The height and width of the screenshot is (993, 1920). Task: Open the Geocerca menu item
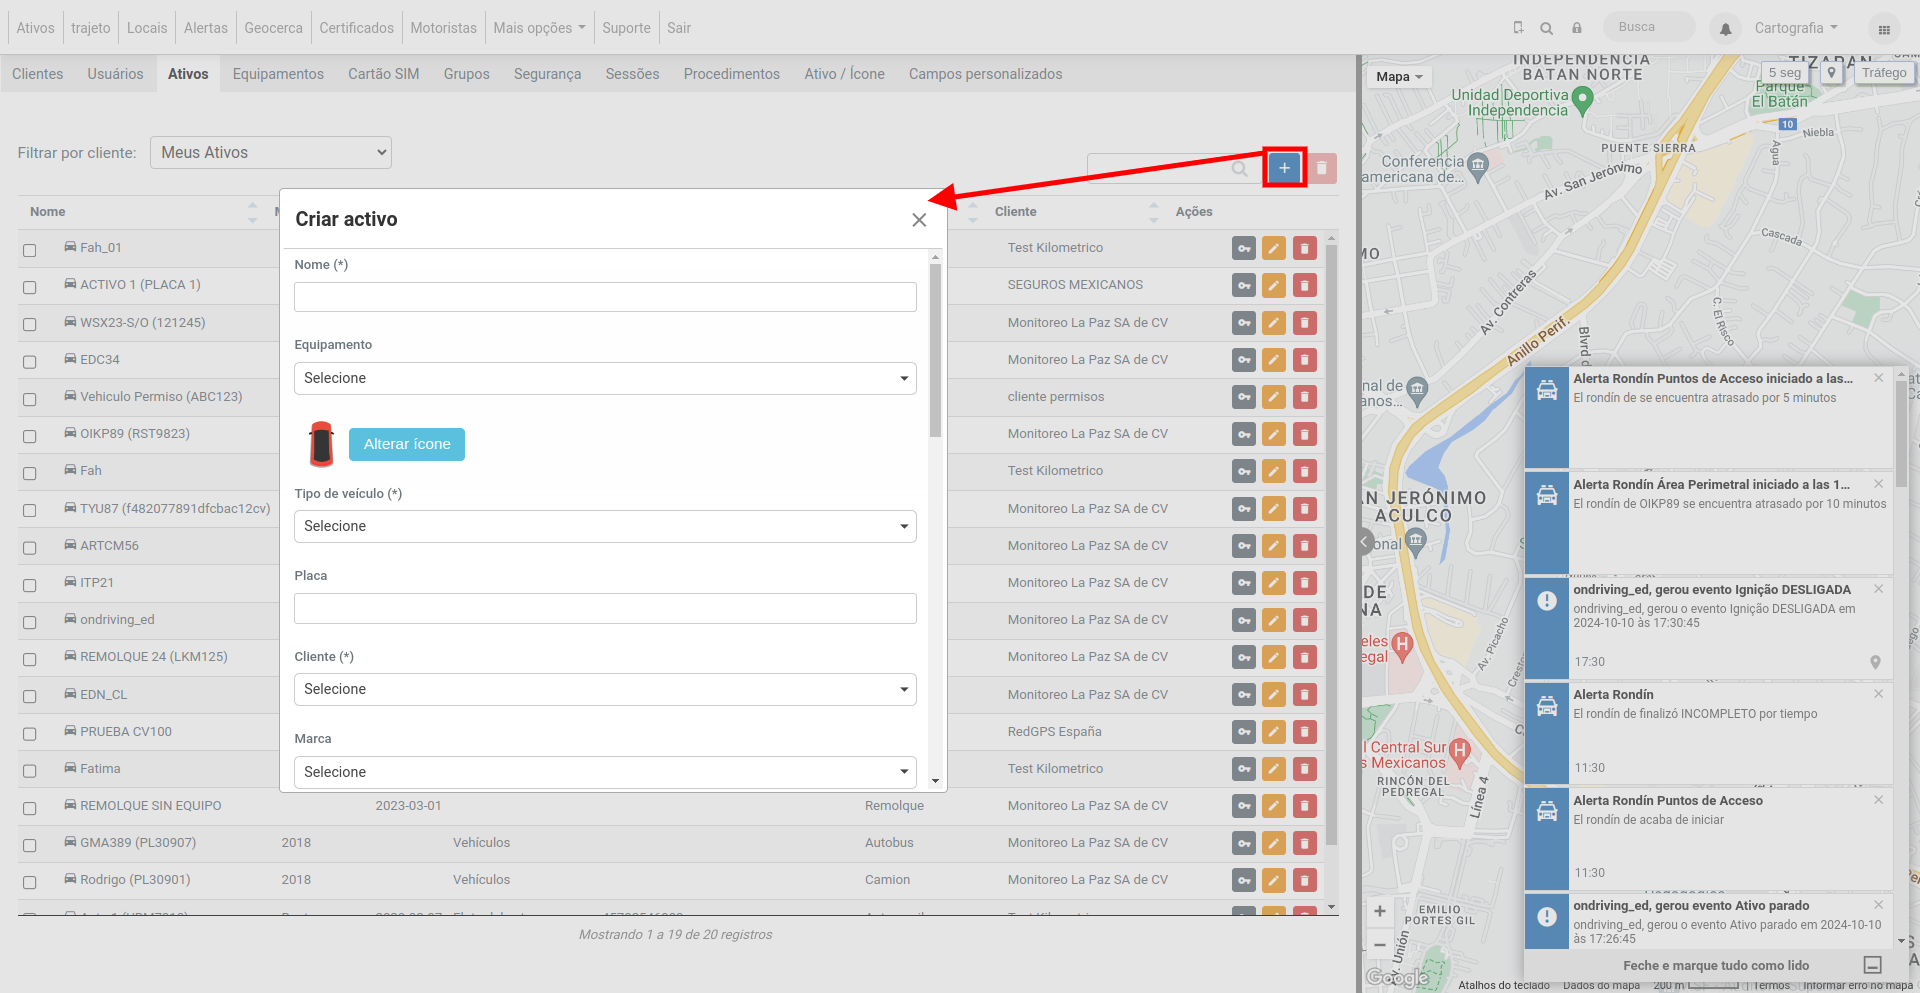click(273, 28)
